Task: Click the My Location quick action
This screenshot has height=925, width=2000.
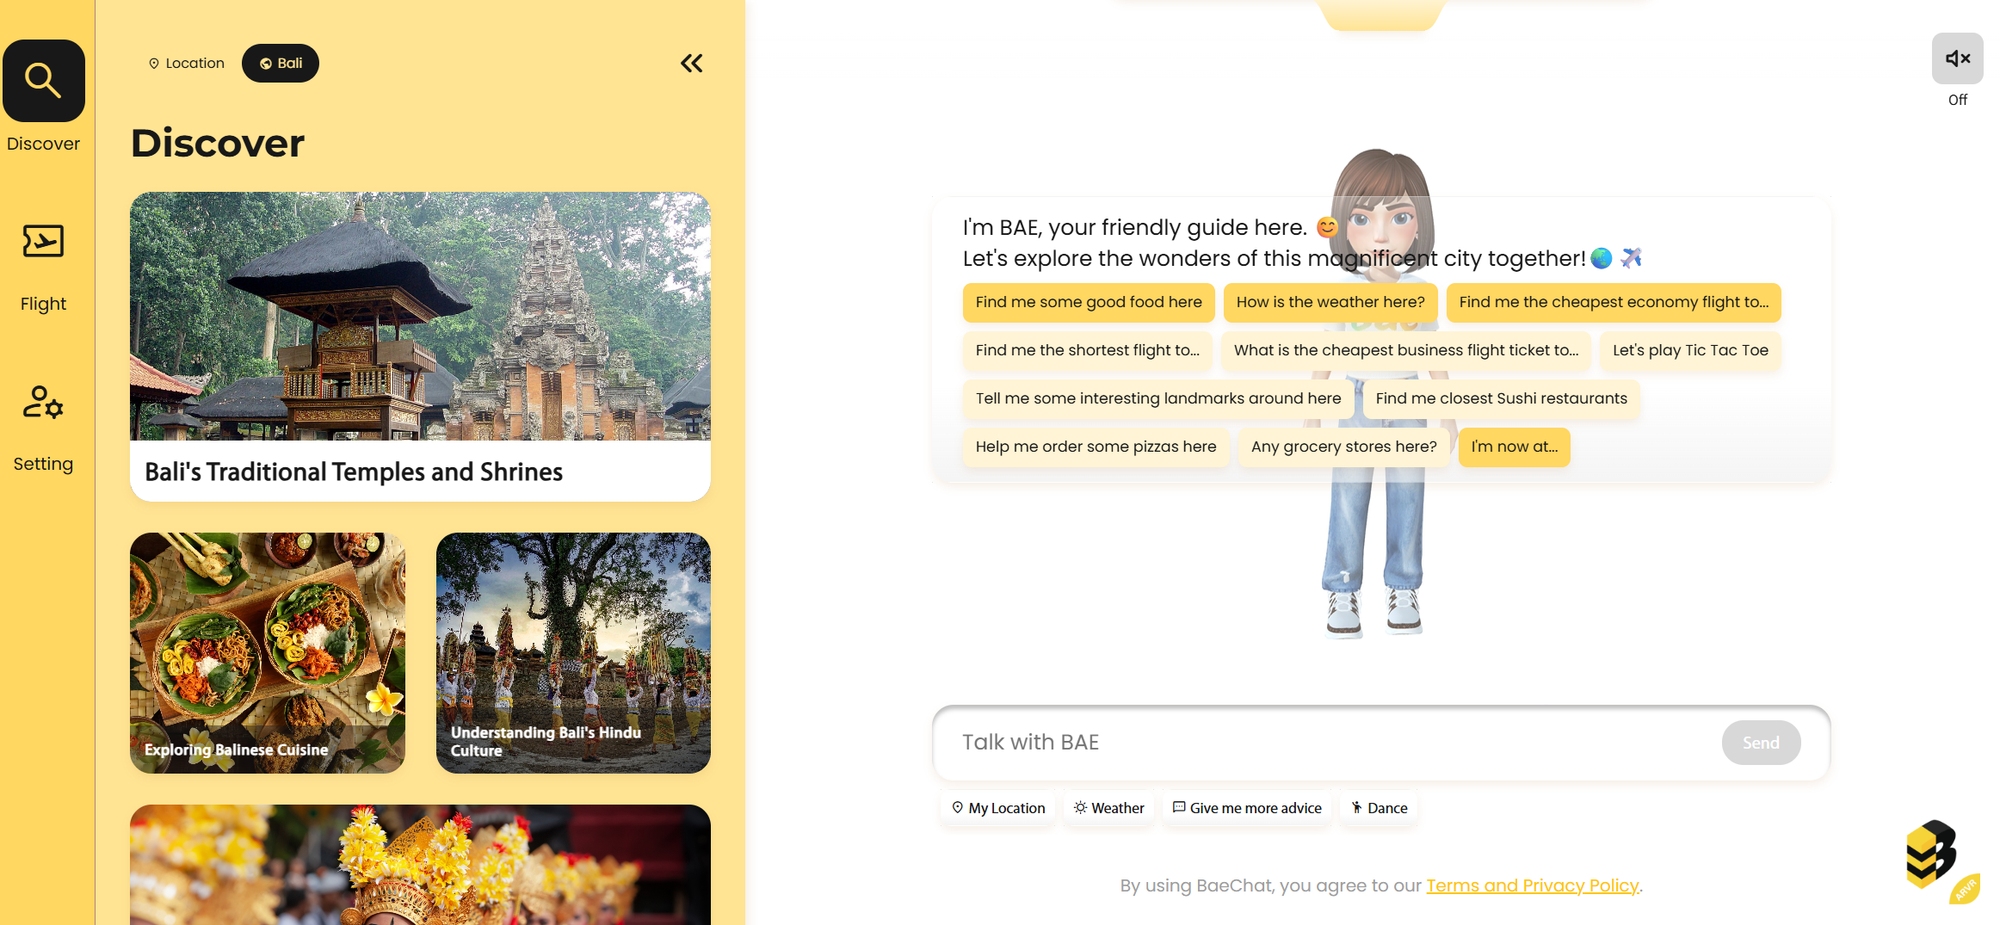Action: [x=997, y=808]
